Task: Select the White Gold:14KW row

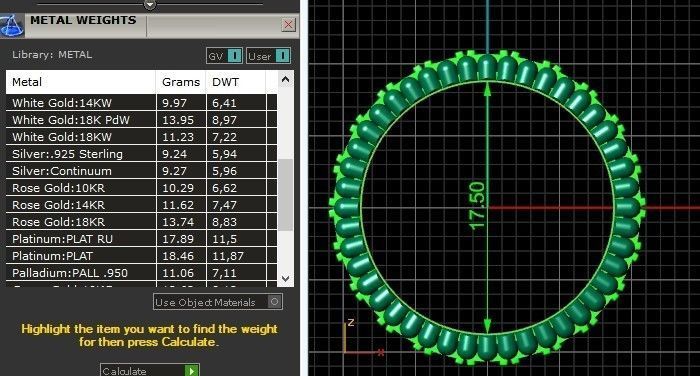Action: tap(141, 103)
